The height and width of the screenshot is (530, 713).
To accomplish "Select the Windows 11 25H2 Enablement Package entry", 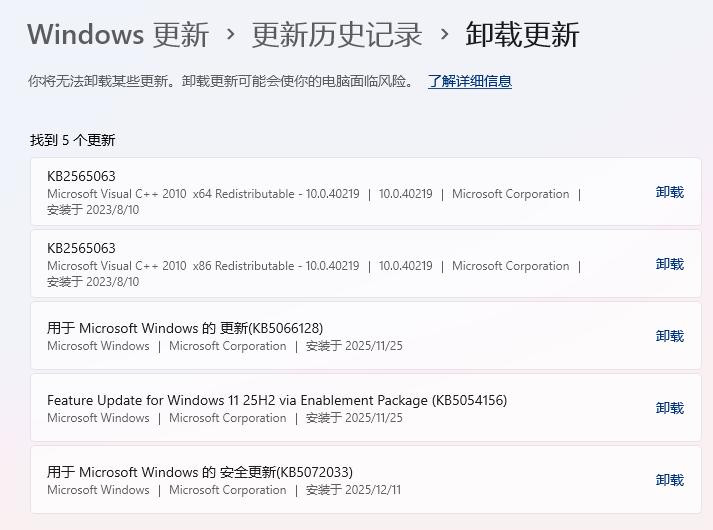I will coord(277,400).
